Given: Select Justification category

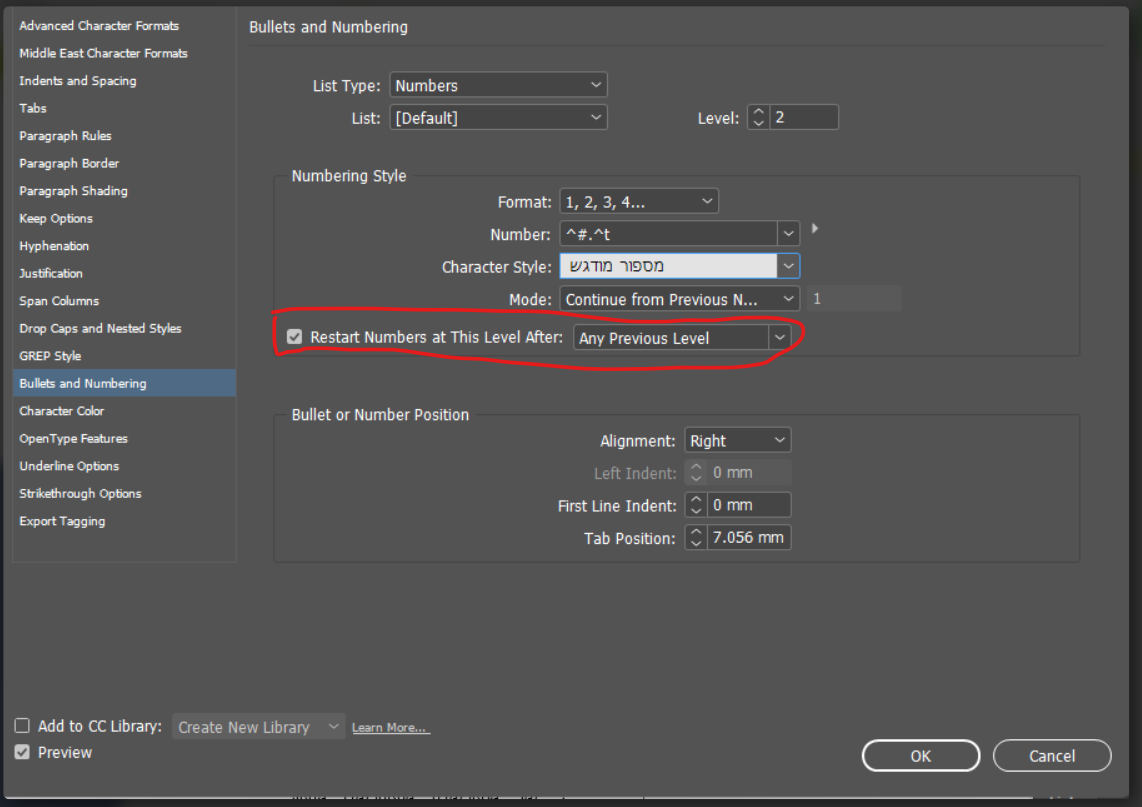Looking at the screenshot, I should click(51, 274).
